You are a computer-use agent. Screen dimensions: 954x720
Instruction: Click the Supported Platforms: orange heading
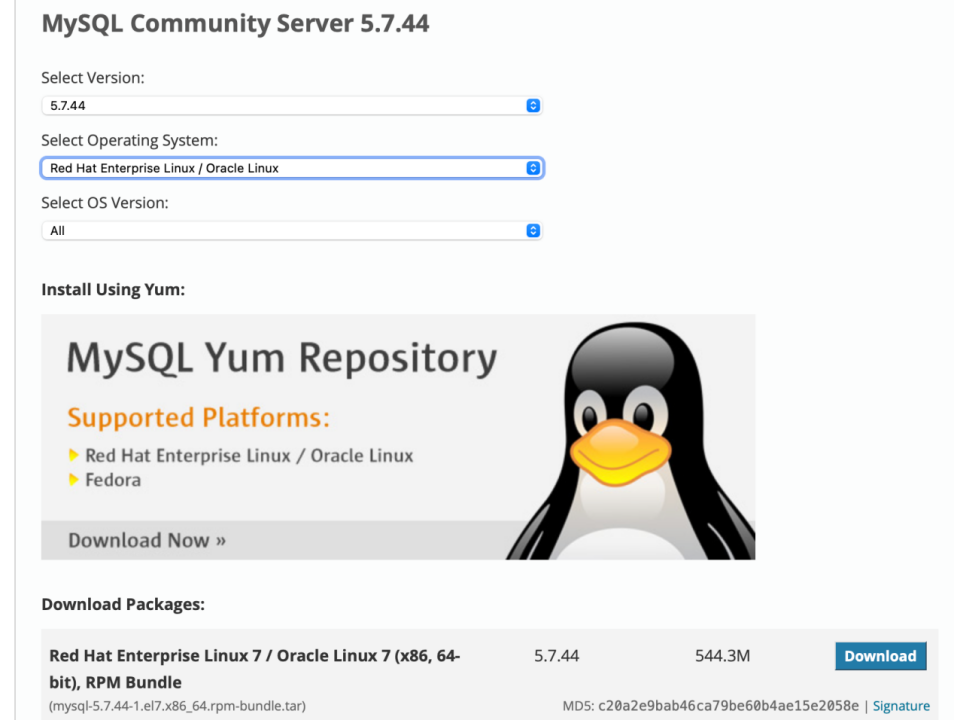click(198, 418)
